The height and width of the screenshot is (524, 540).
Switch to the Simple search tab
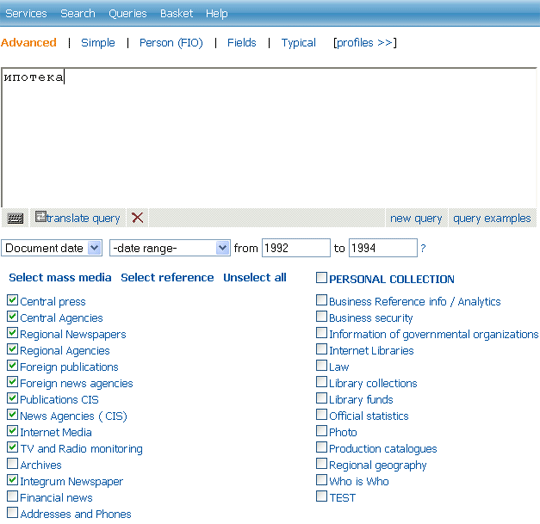pos(98,43)
